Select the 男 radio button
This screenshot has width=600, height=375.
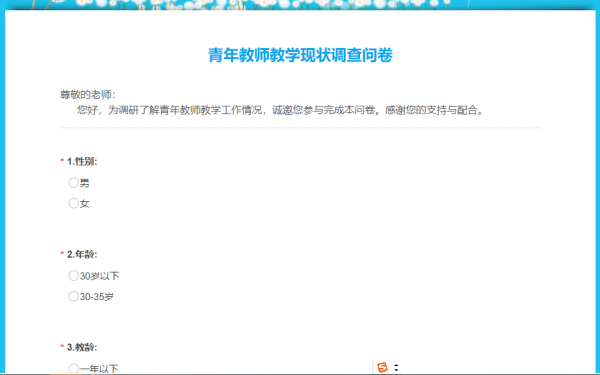point(73,183)
